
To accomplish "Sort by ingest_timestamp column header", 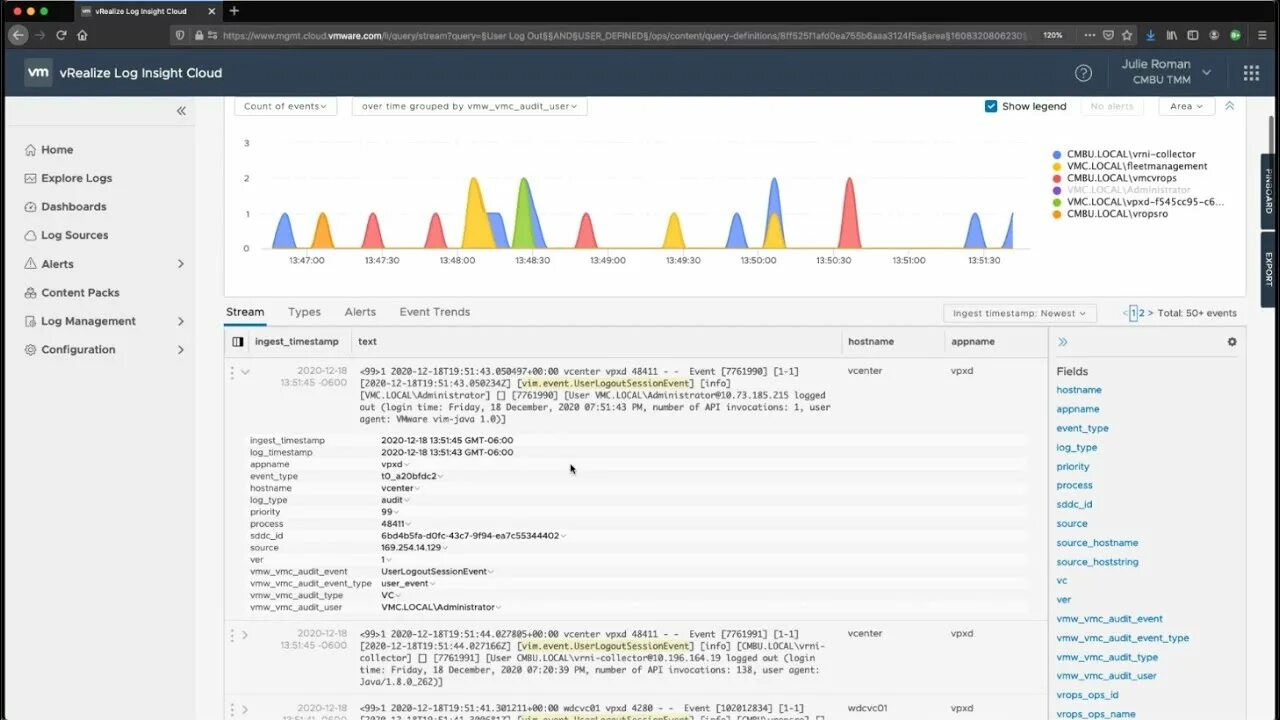I will point(297,341).
